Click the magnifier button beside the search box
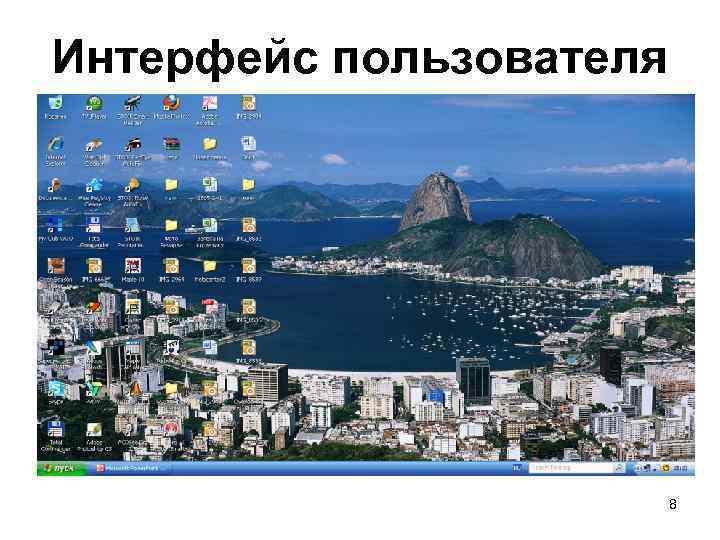 click(619, 468)
